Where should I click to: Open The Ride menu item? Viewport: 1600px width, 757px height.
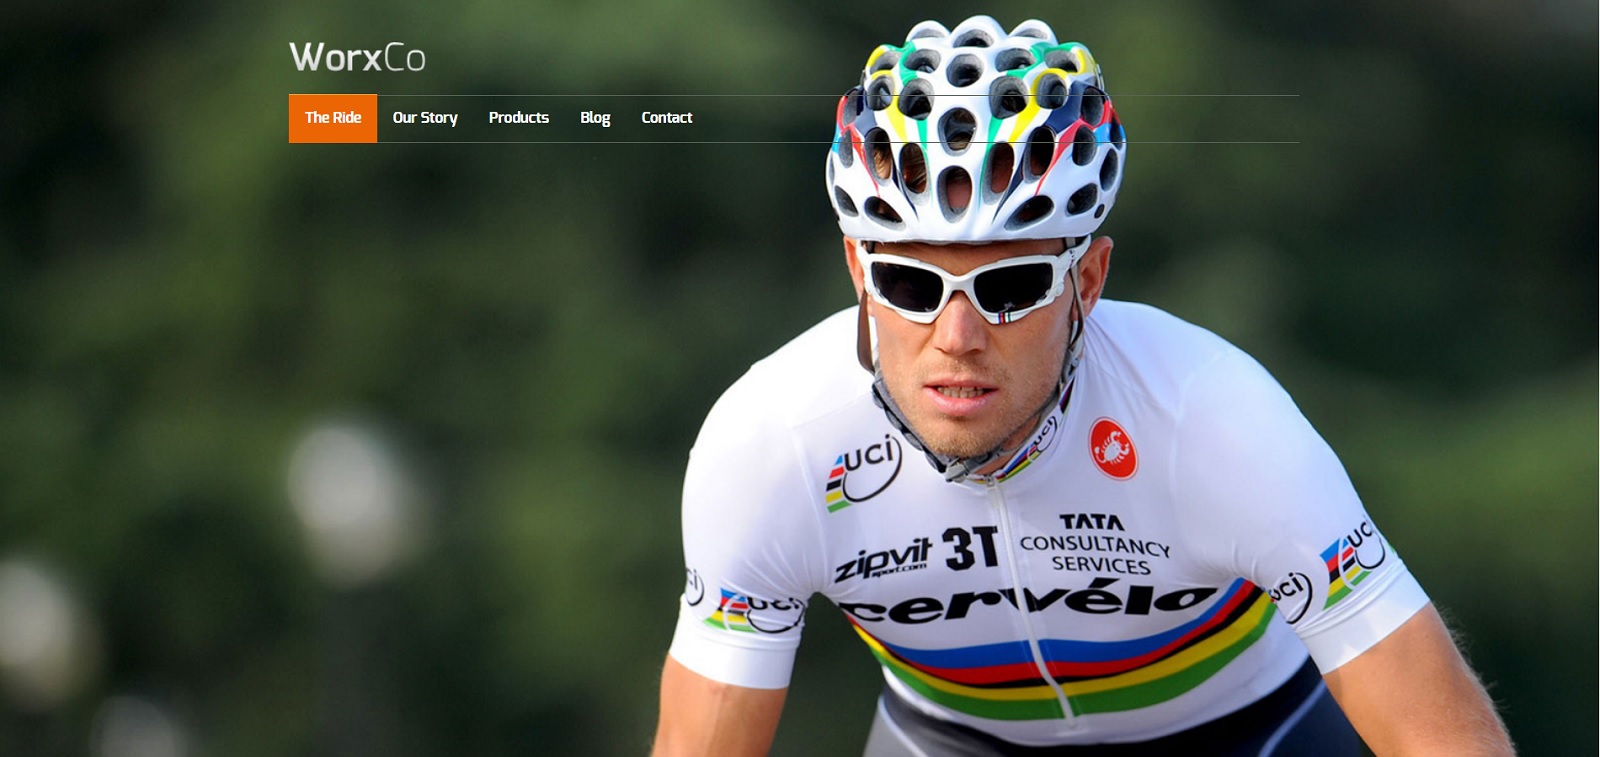click(x=333, y=118)
